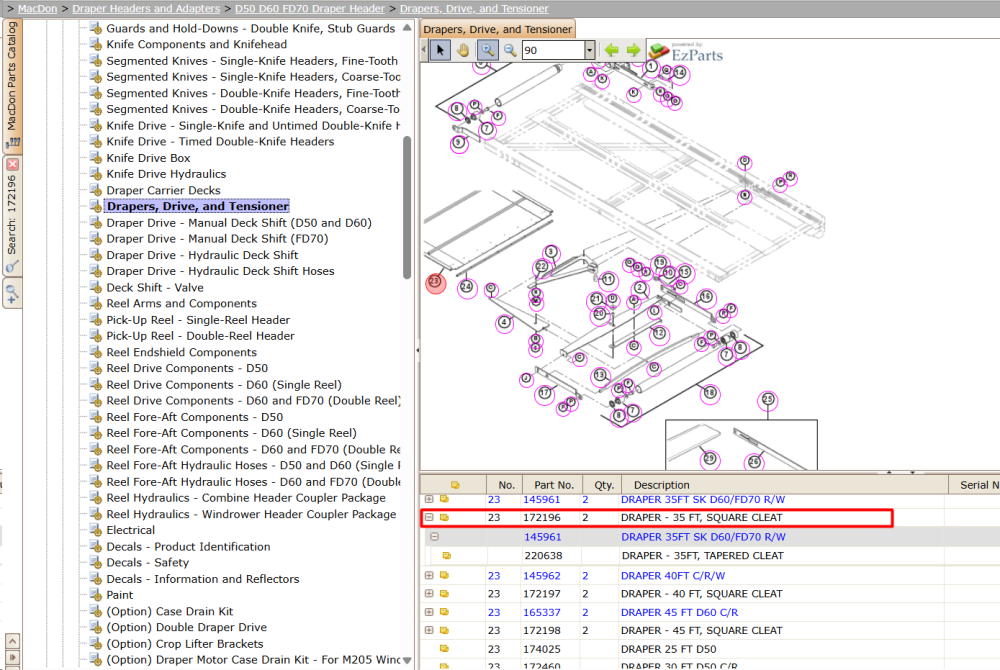This screenshot has height=670, width=1000.
Task: Select Drapers, Drive, and Tensioner diagram tab
Action: pyautogui.click(x=497, y=29)
